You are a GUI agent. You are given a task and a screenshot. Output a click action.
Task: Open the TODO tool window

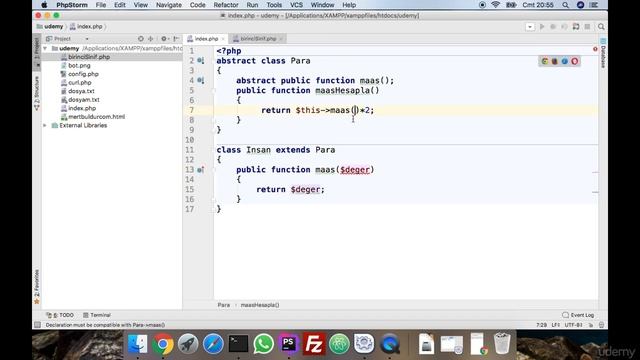pyautogui.click(x=60, y=315)
